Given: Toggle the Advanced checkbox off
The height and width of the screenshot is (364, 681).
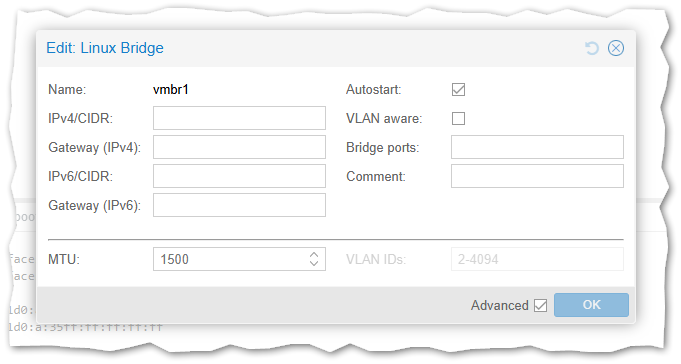Looking at the screenshot, I should click(540, 305).
